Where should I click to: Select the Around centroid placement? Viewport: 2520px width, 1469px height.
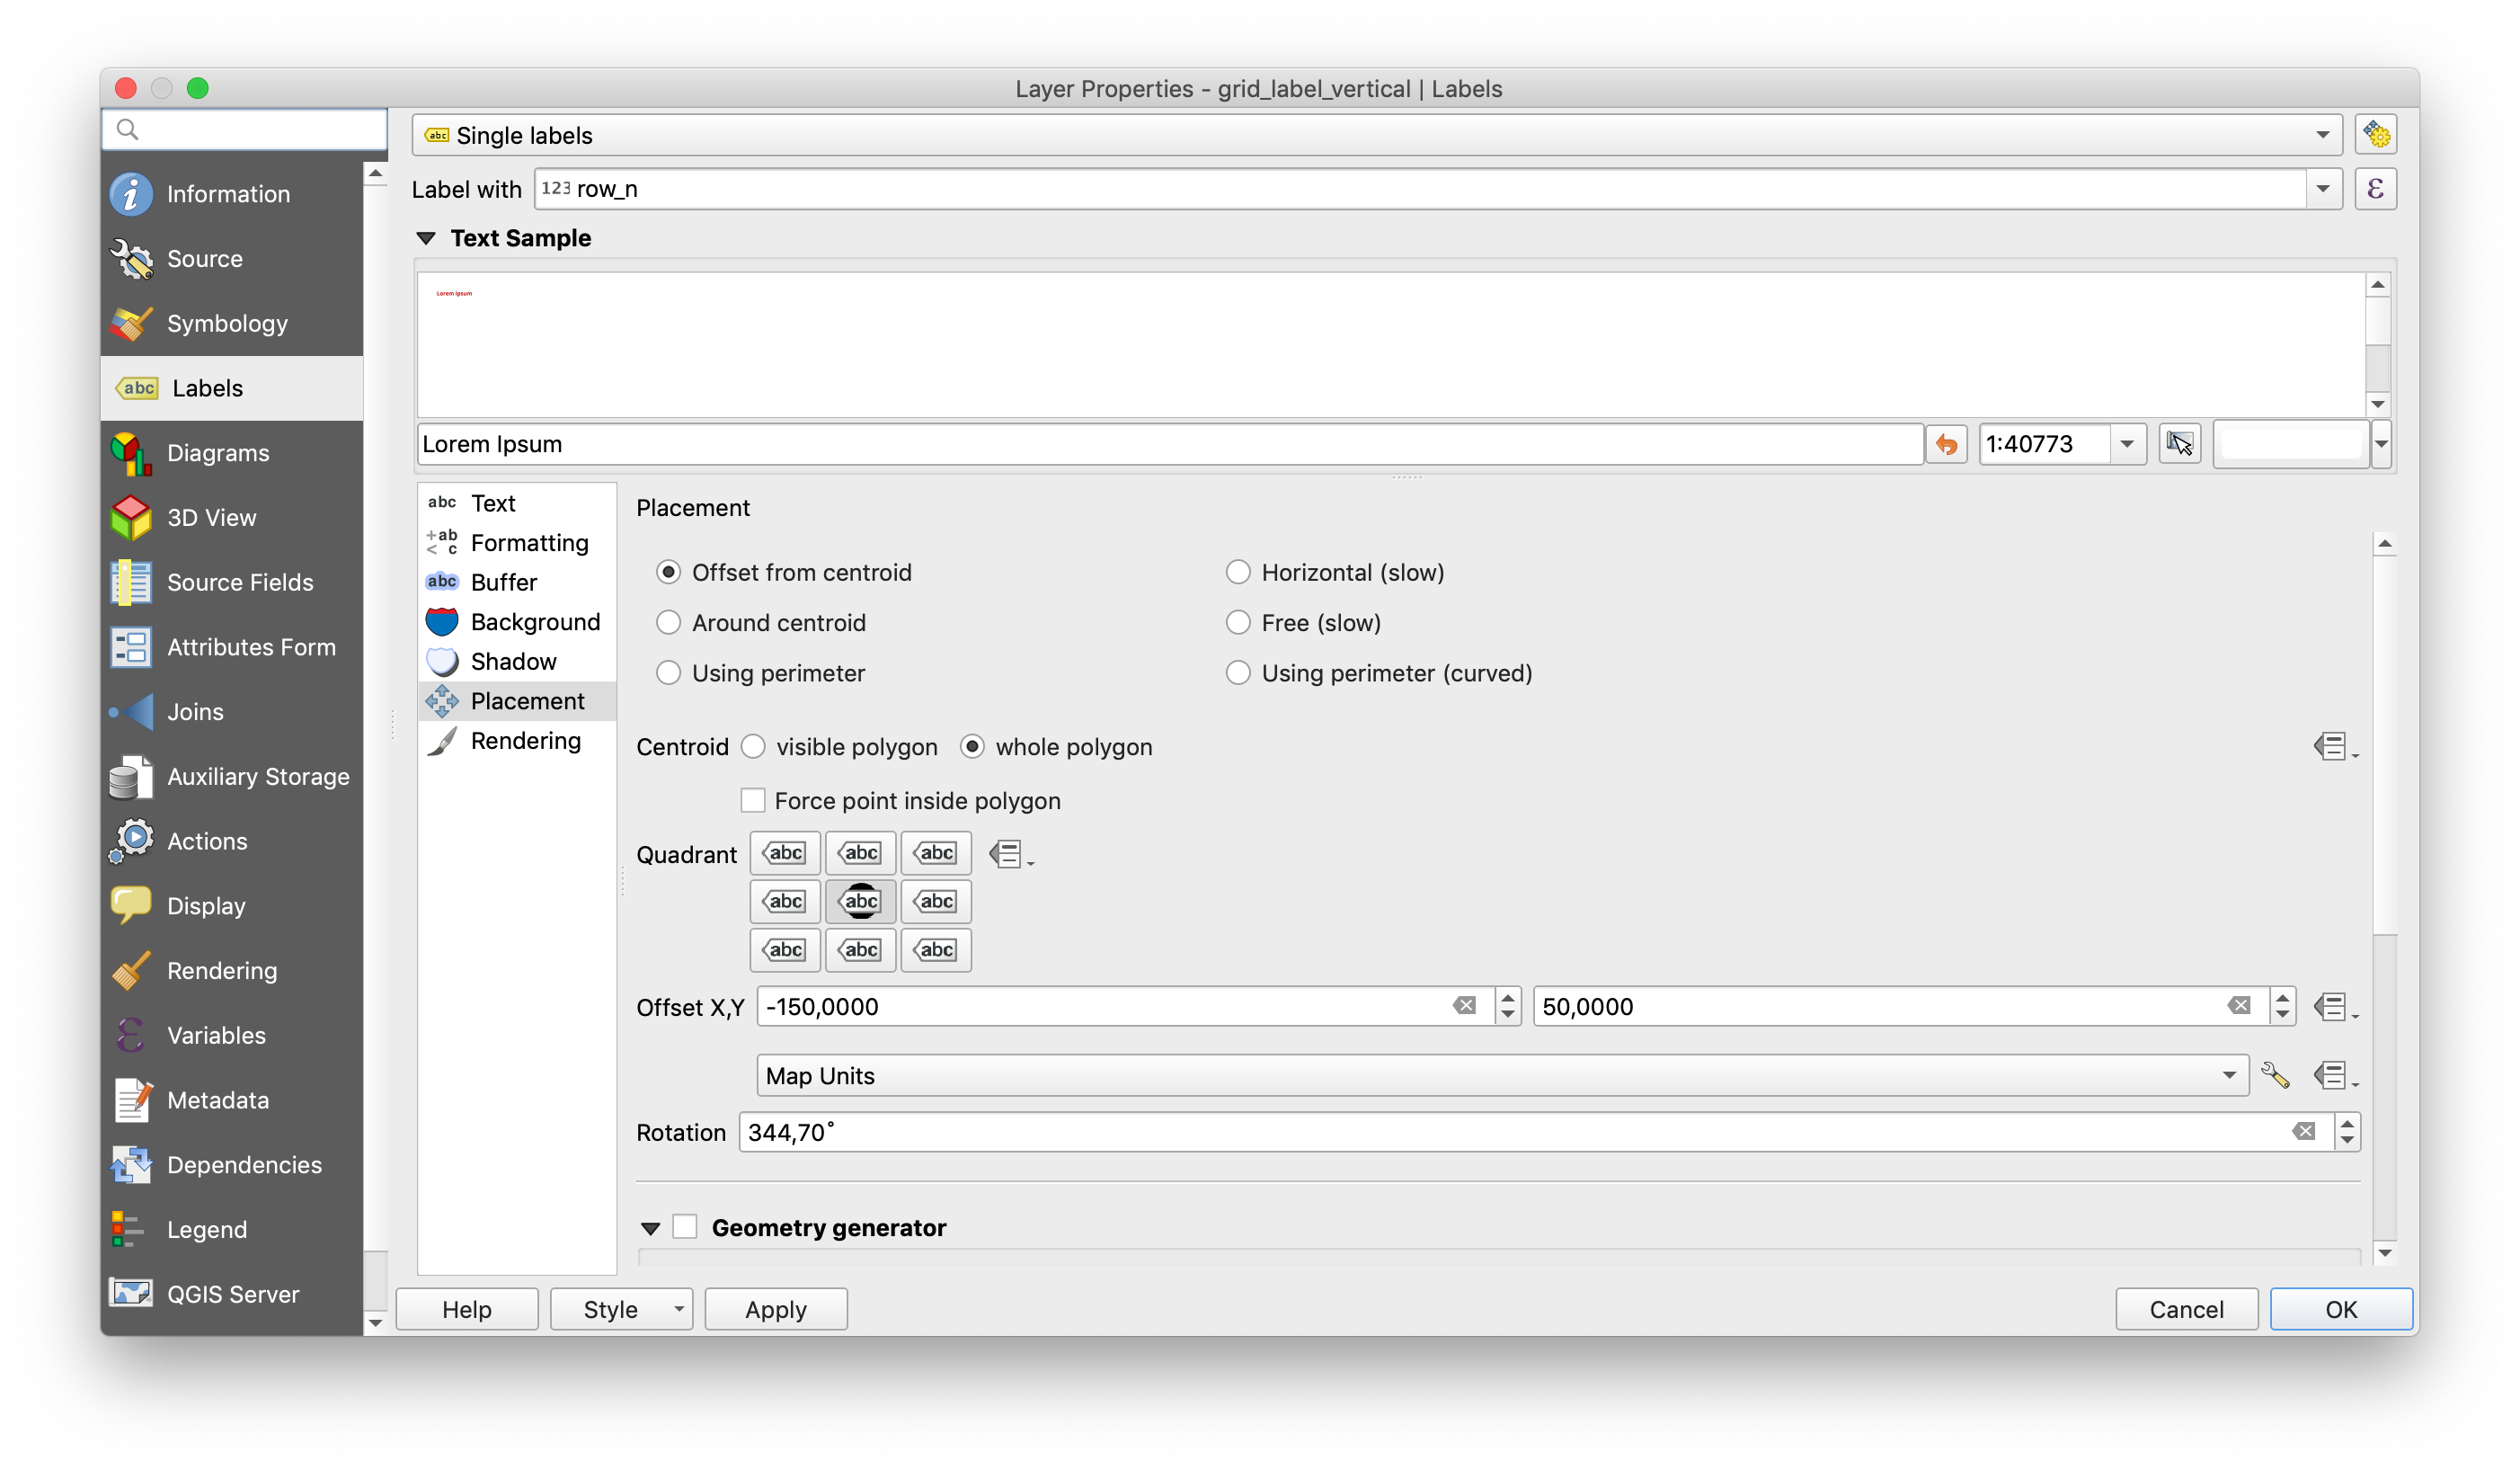(668, 622)
